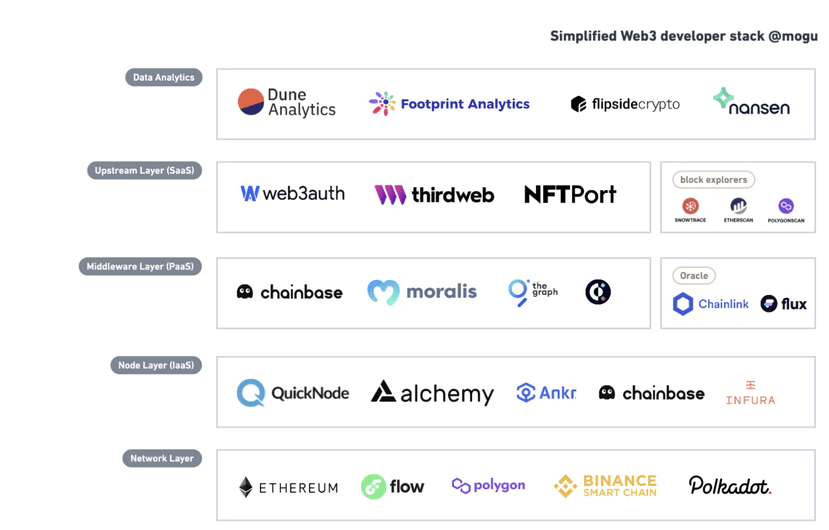Click the Binance Smart Chain logo
Viewport: 829px width, 530px height.
(605, 486)
